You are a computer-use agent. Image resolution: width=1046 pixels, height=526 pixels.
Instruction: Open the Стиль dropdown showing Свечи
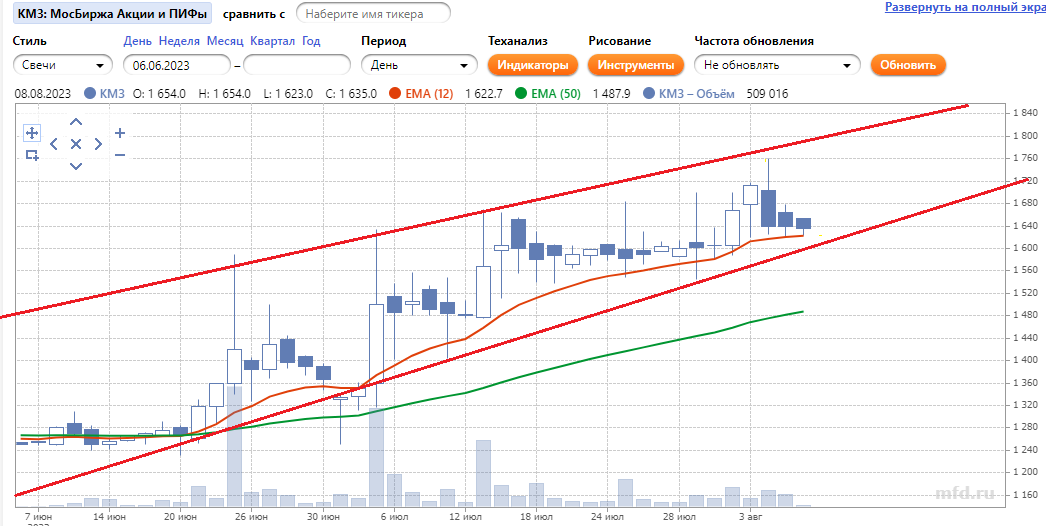[63, 65]
